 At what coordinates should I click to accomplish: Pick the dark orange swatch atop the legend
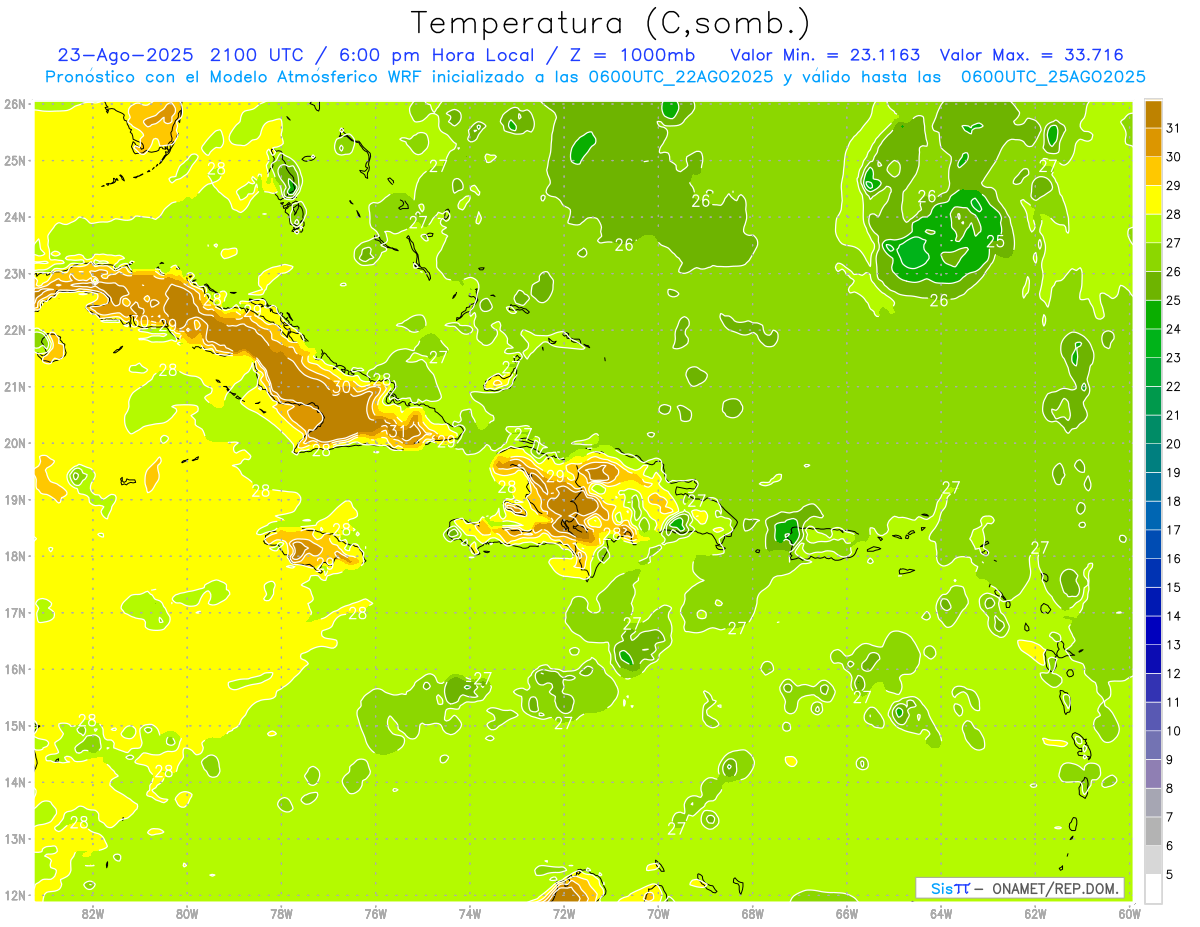[x=1153, y=113]
